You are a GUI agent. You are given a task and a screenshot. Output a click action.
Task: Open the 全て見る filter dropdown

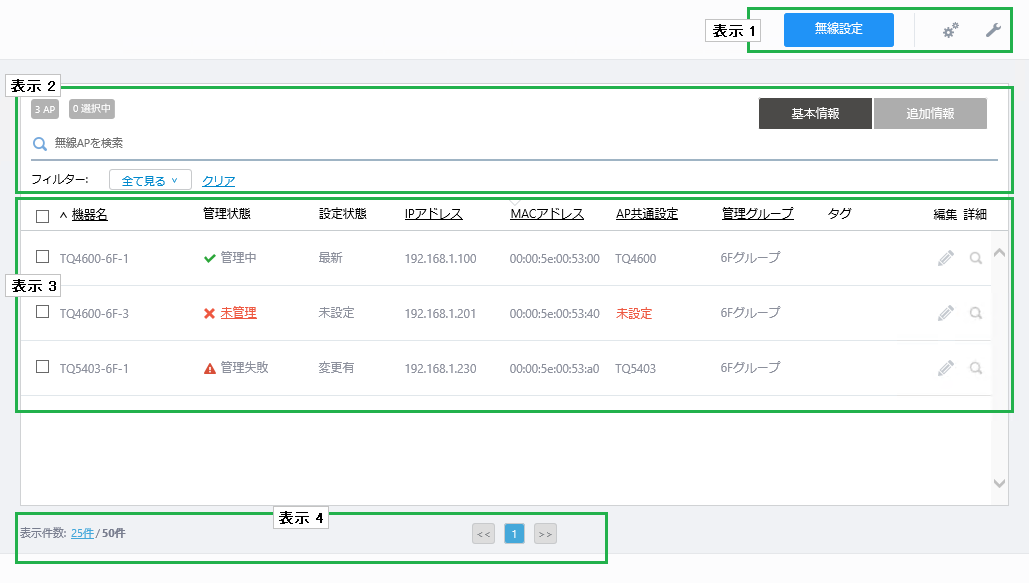coord(150,180)
